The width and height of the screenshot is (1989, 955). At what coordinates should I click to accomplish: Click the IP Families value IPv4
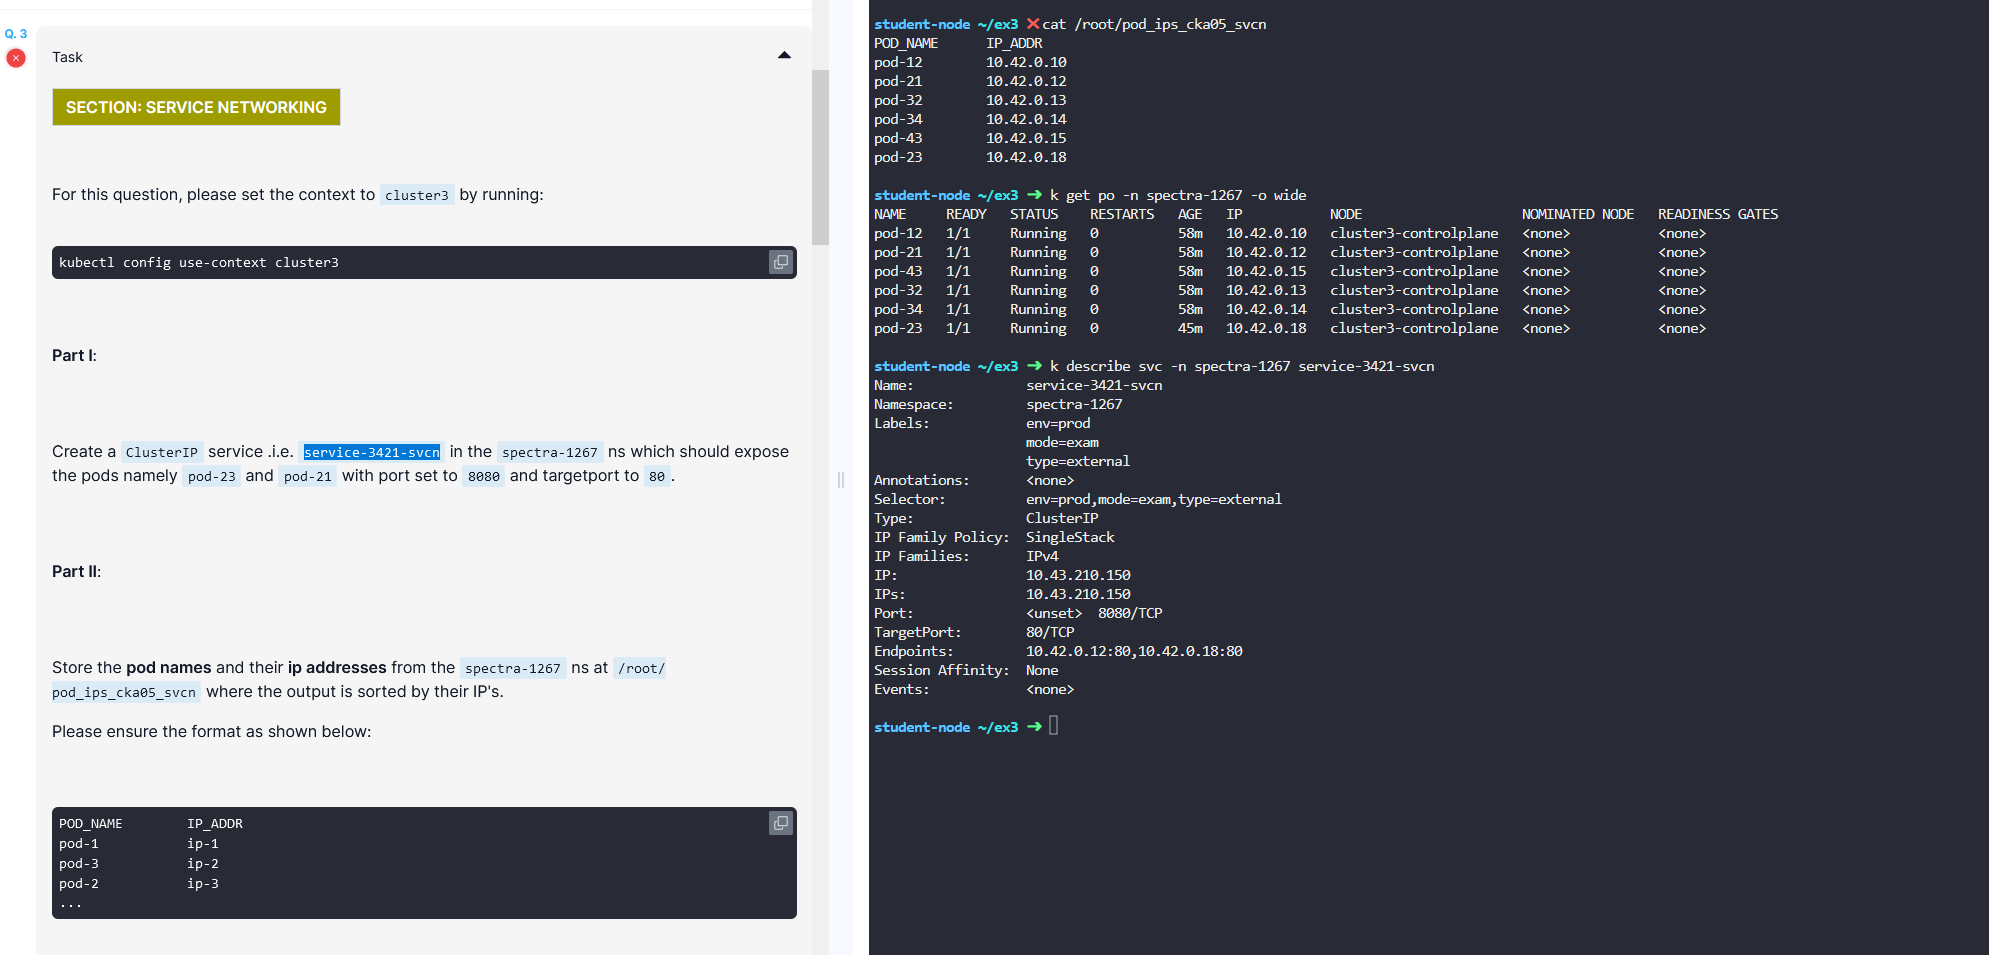[x=1042, y=556]
